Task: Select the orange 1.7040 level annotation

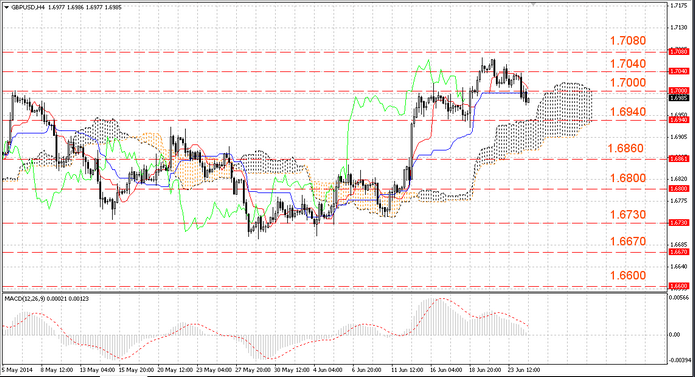Action: [628, 64]
